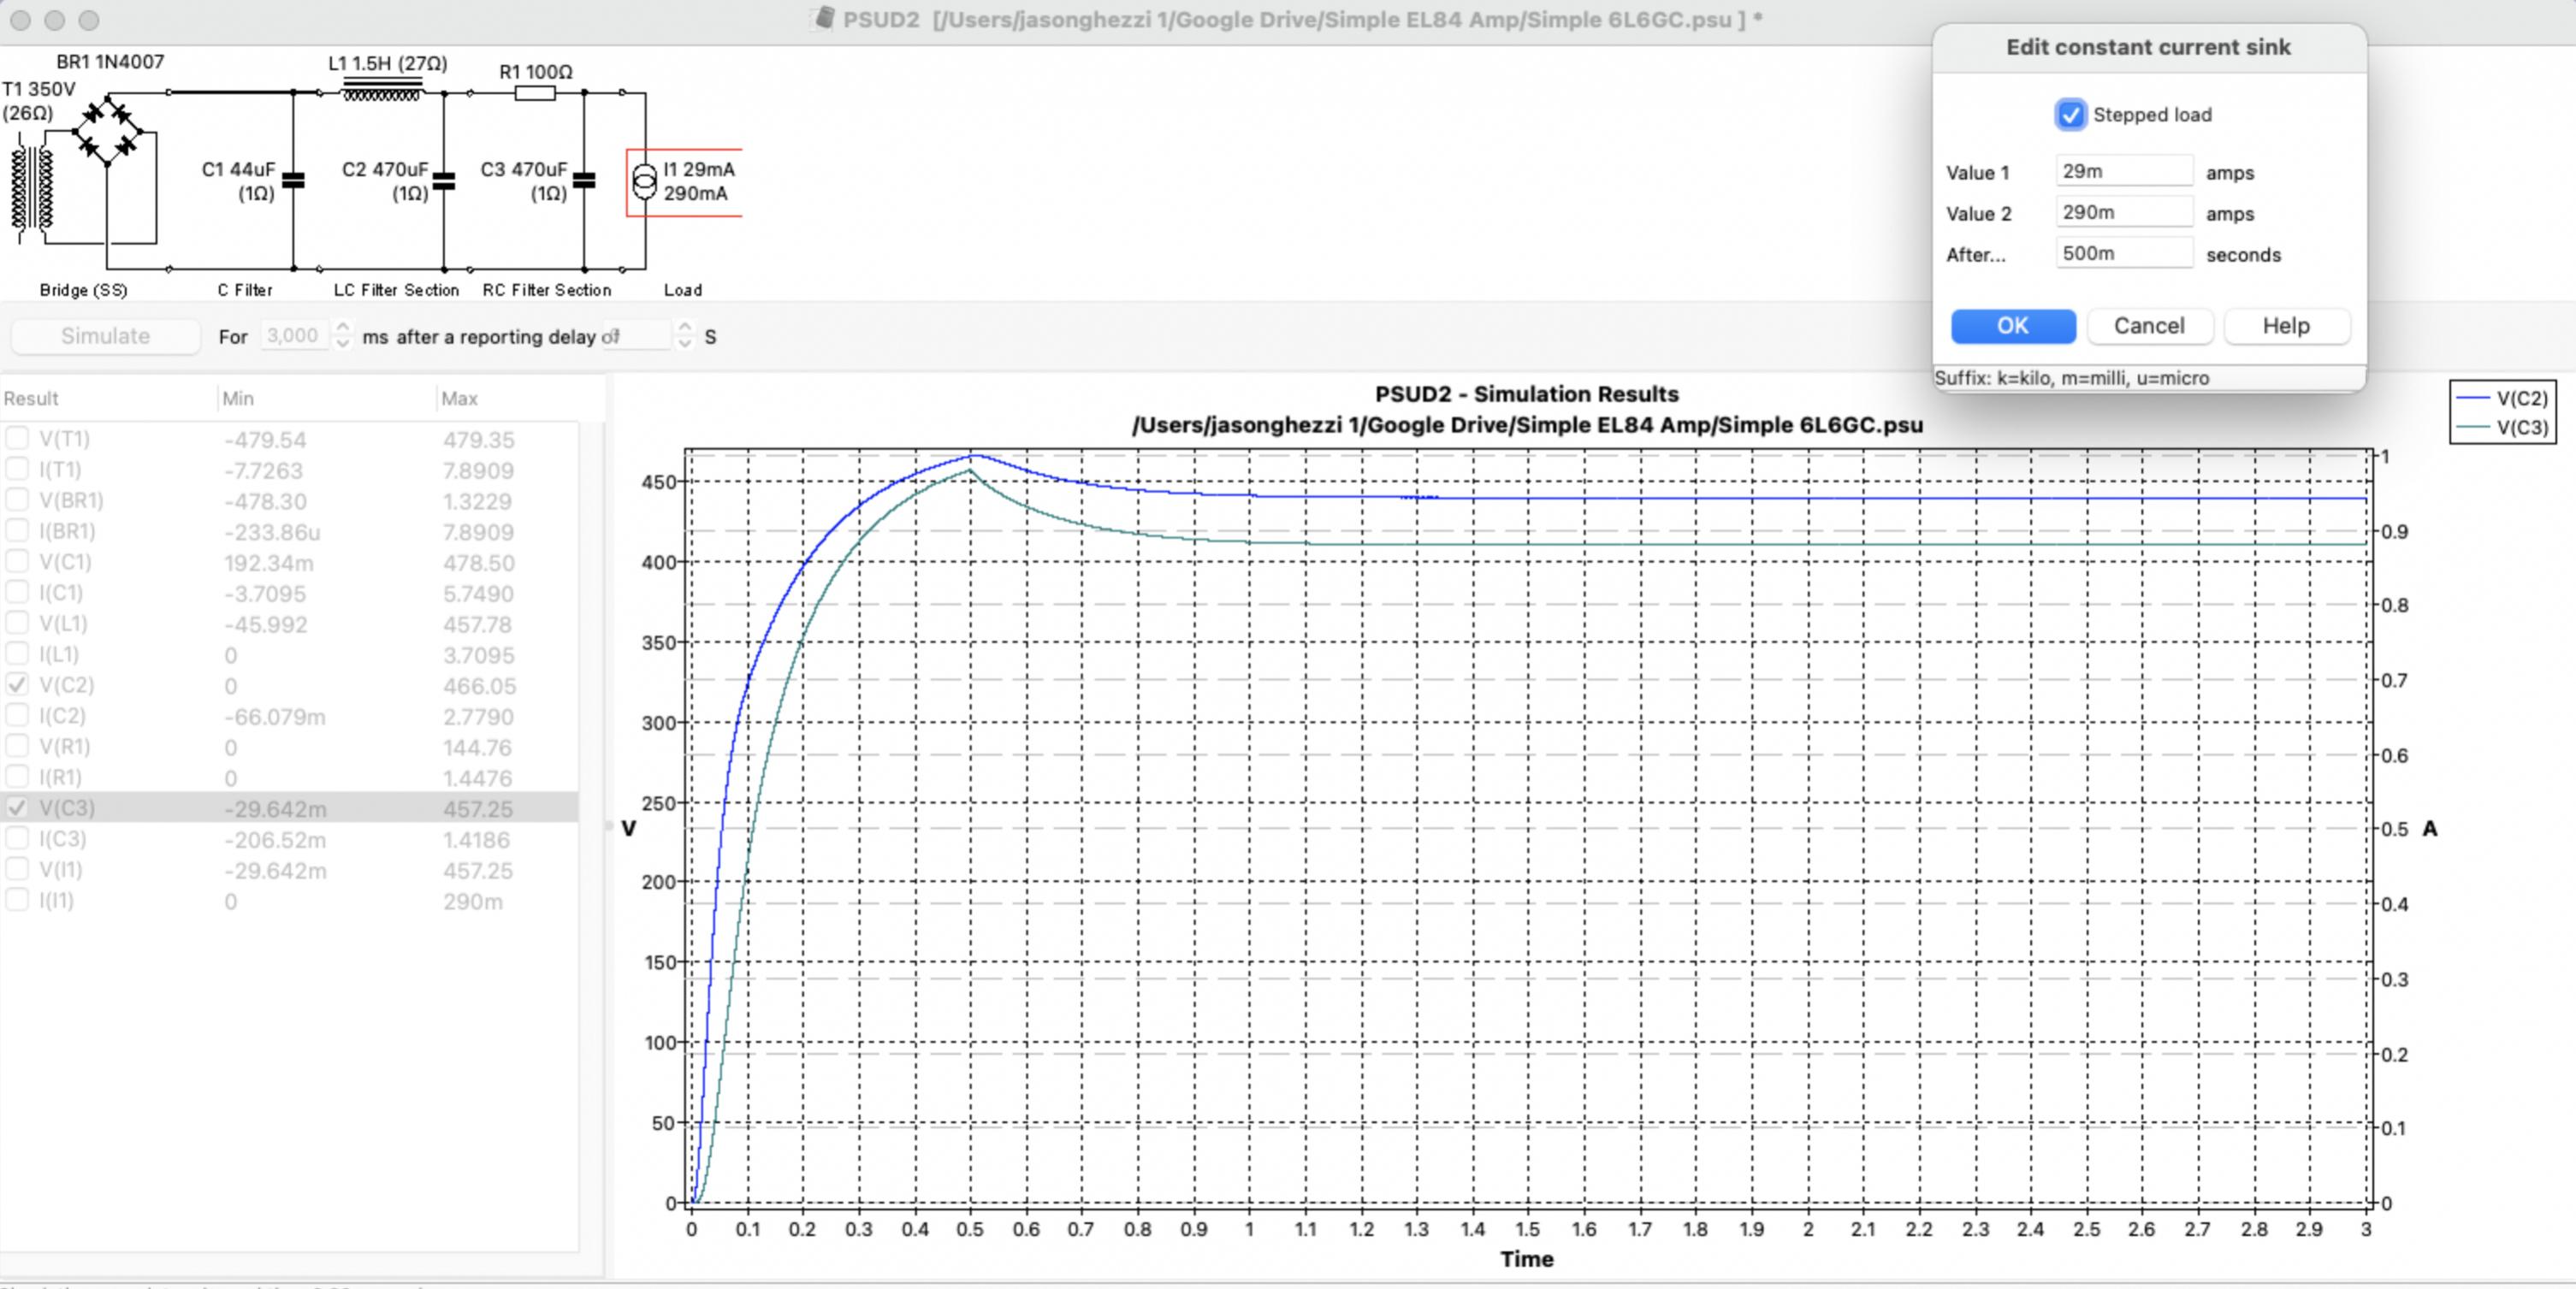Click the V(C2) legend entry
The height and width of the screenshot is (1289, 2576).
click(x=2502, y=398)
